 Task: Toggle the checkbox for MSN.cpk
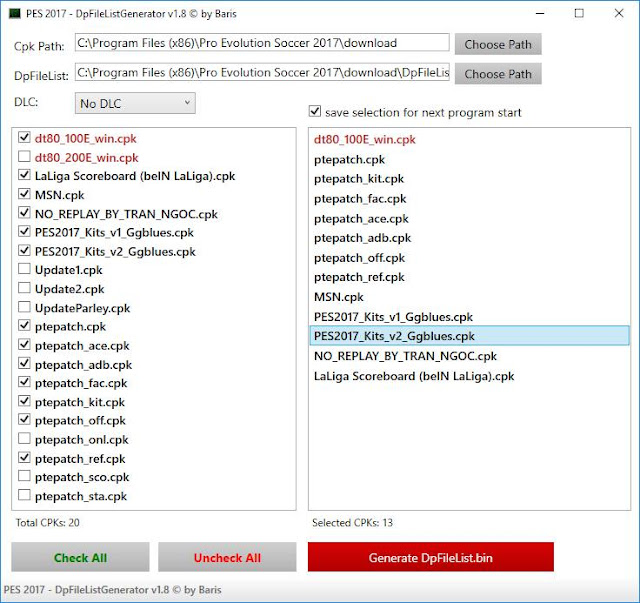[x=24, y=194]
